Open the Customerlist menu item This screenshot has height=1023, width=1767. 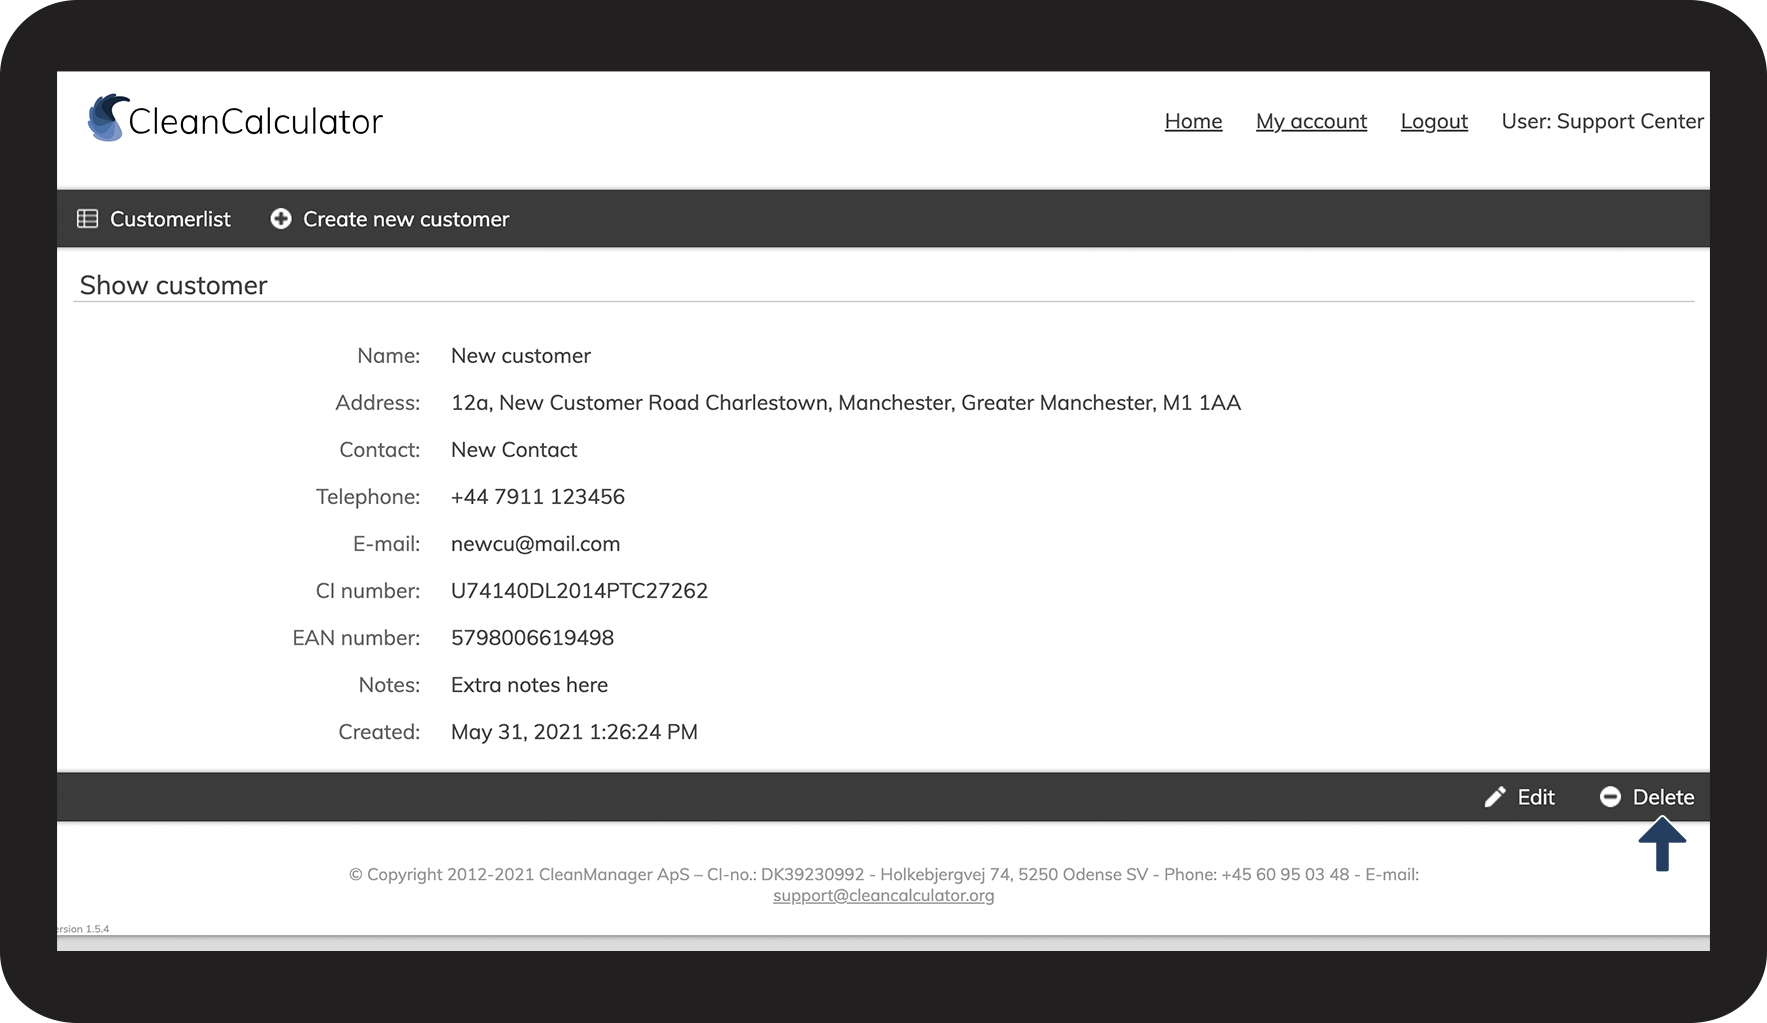(154, 219)
